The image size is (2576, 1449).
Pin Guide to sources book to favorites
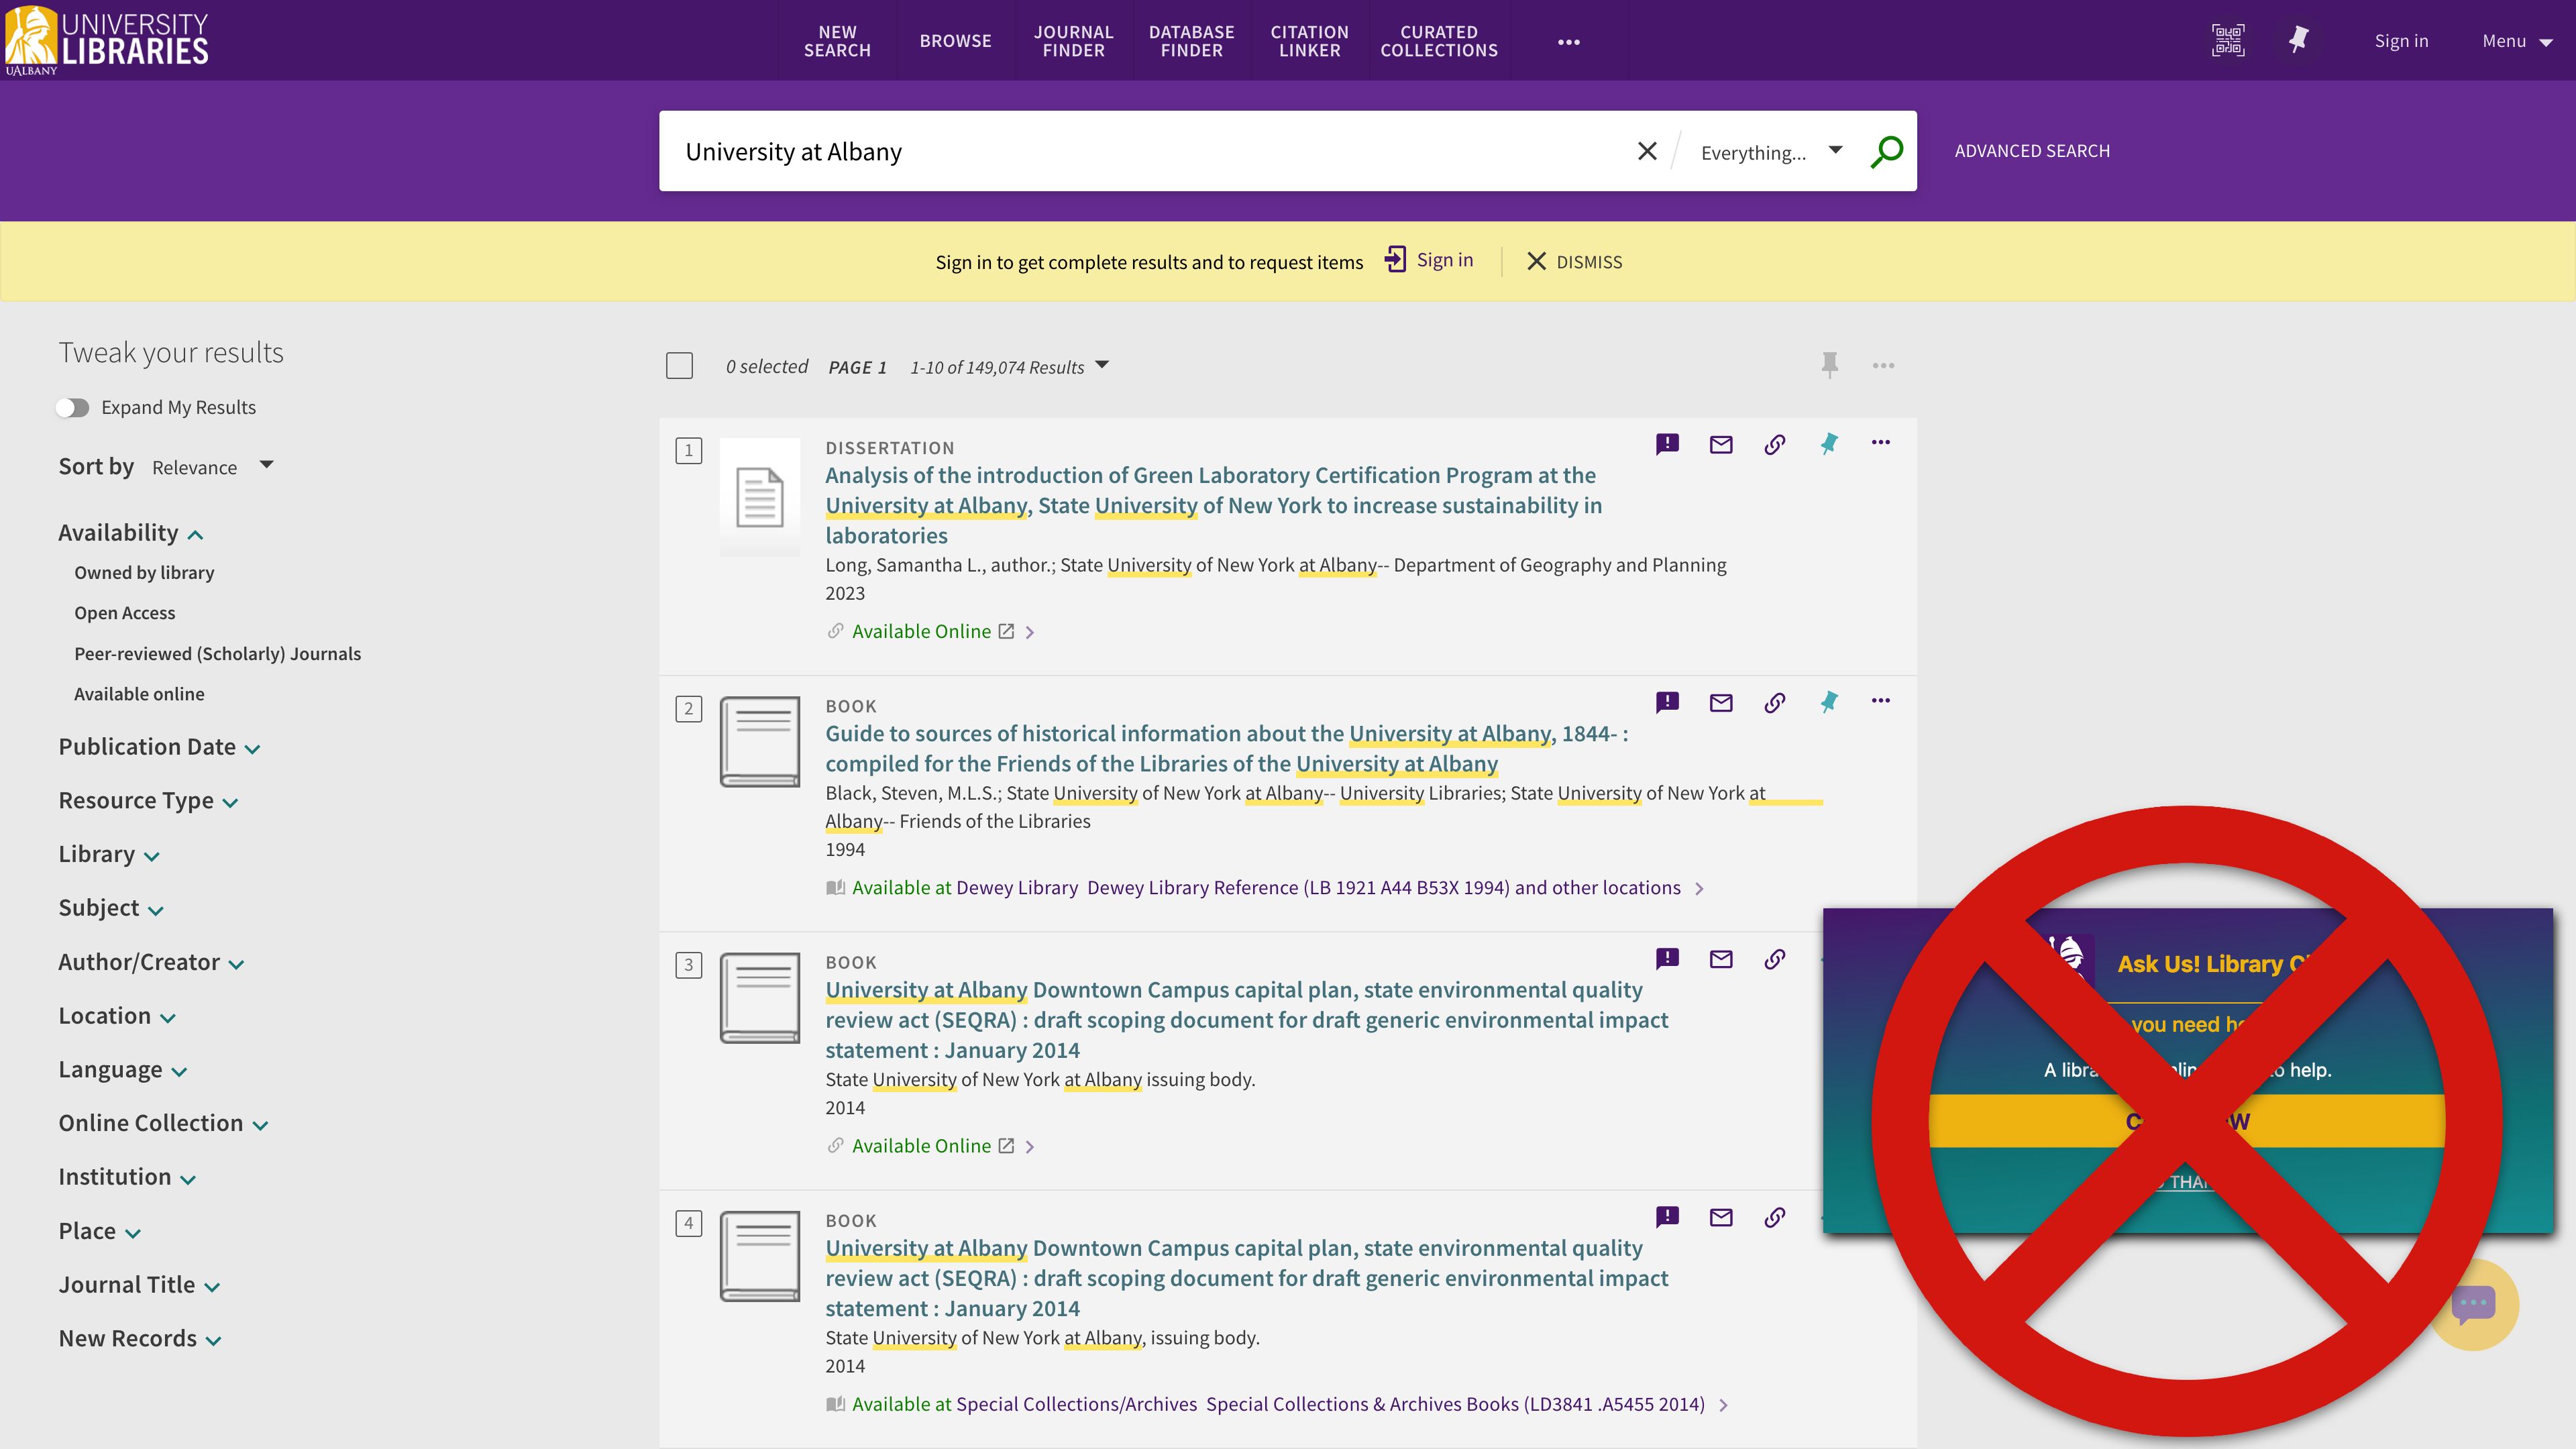click(x=1828, y=702)
